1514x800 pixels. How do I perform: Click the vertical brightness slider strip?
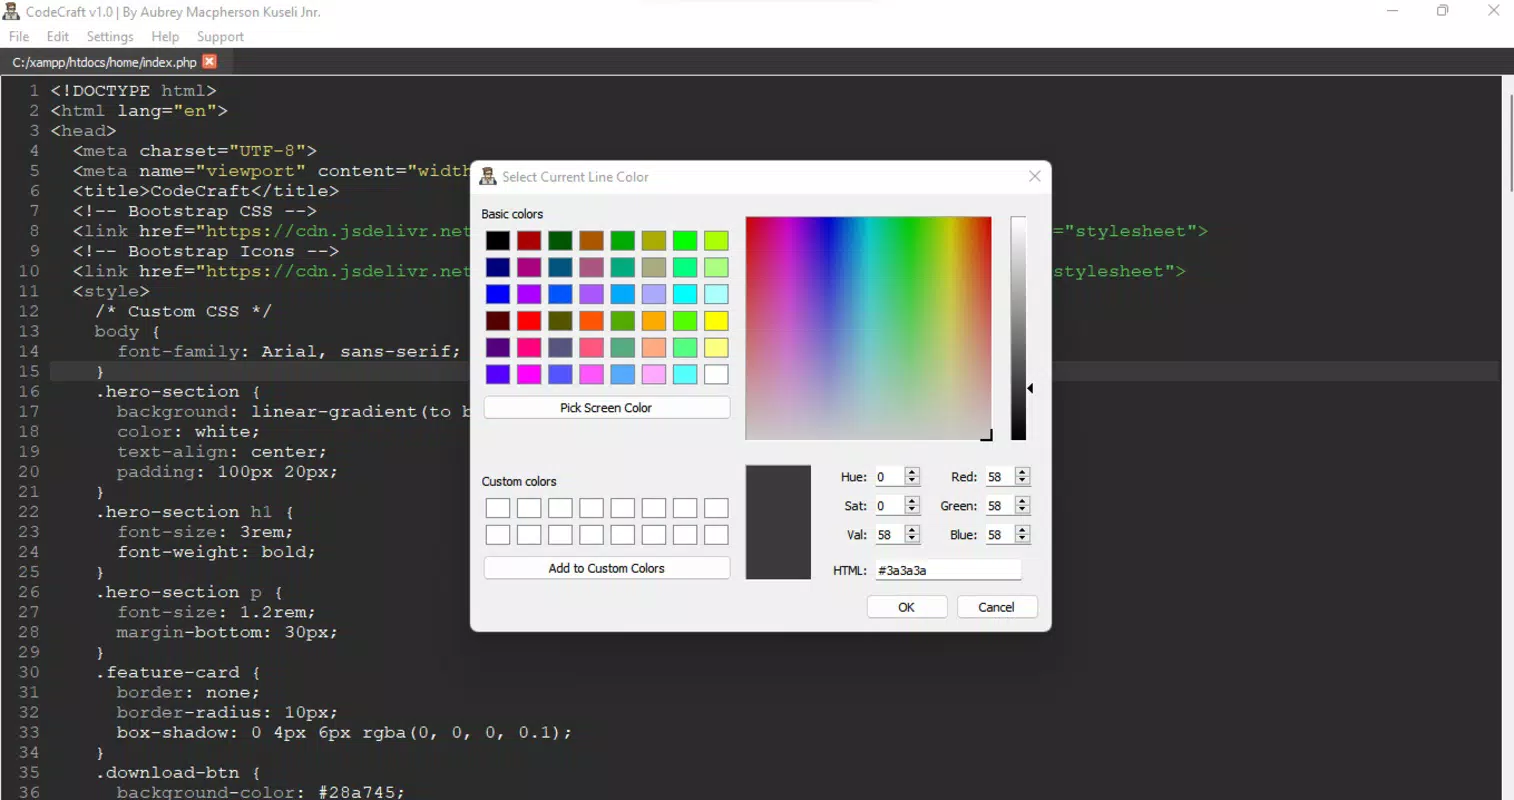[x=1018, y=328]
